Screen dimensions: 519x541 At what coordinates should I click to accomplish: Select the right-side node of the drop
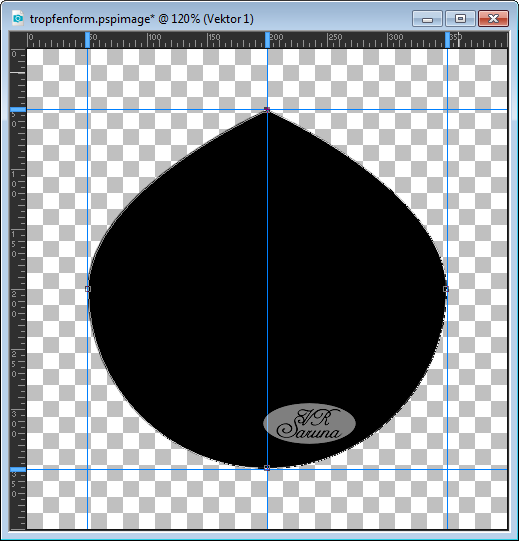coord(446,289)
